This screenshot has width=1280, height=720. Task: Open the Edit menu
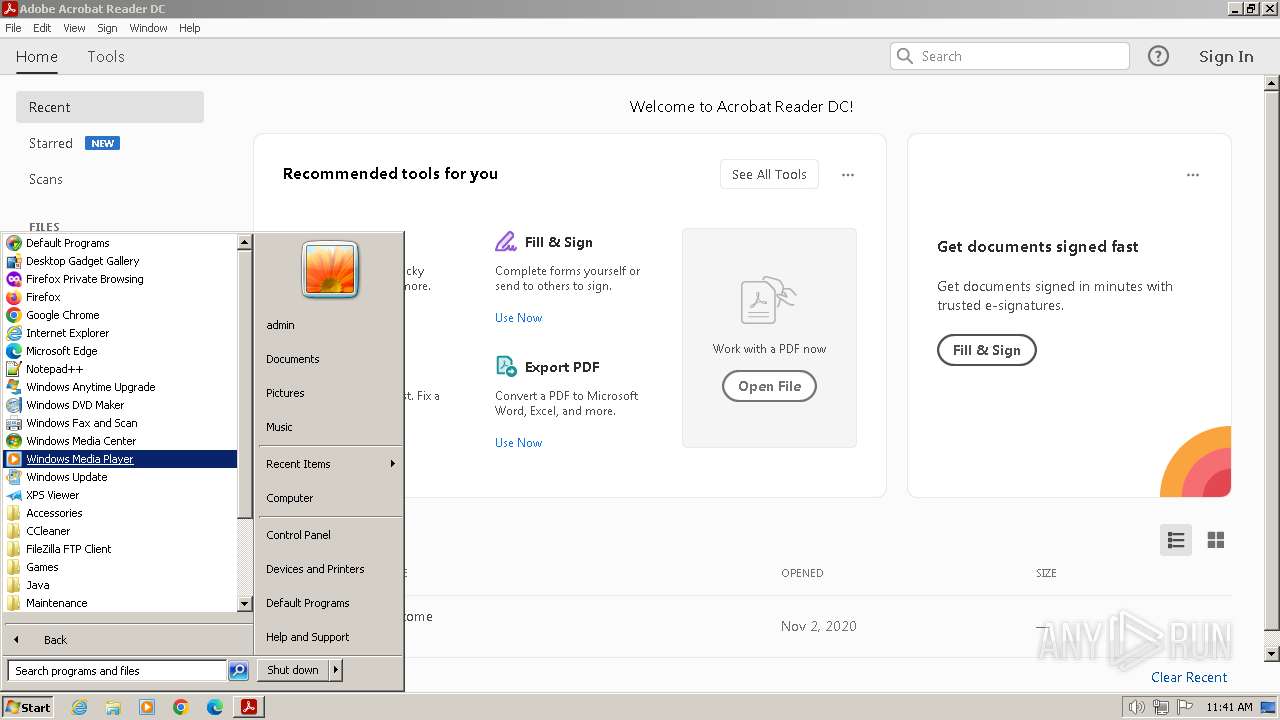pyautogui.click(x=42, y=28)
